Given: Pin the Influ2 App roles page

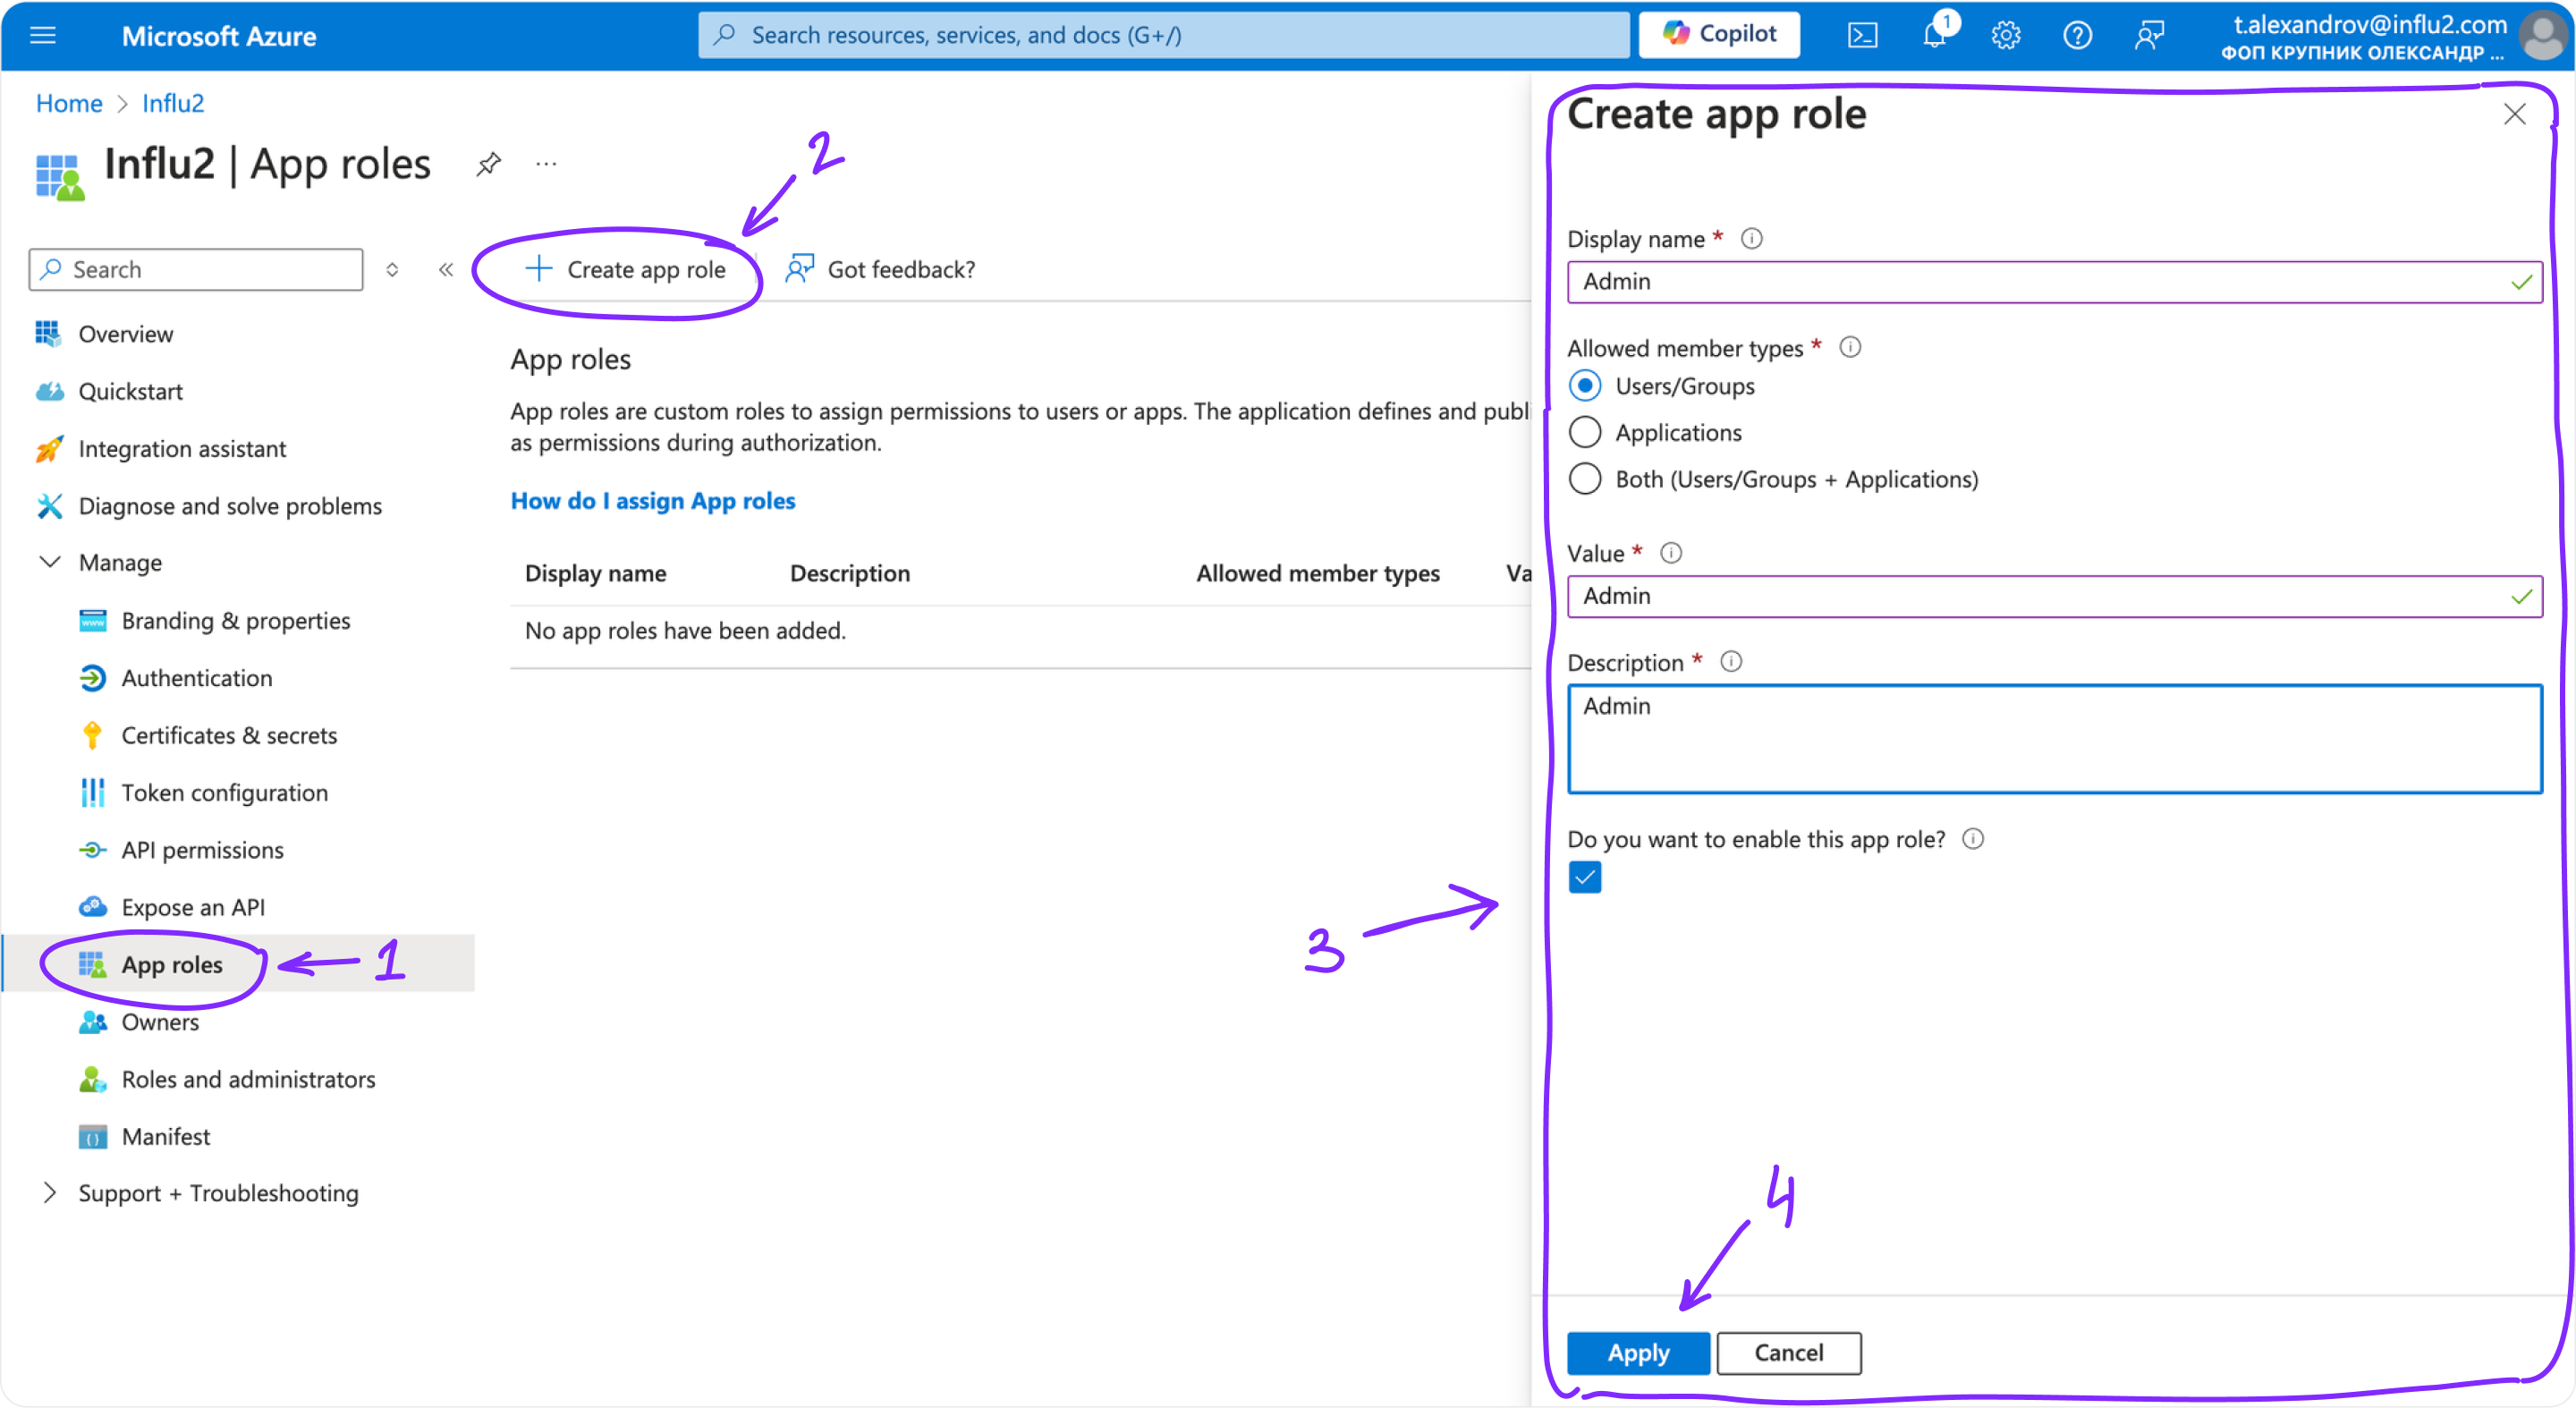Looking at the screenshot, I should point(488,164).
